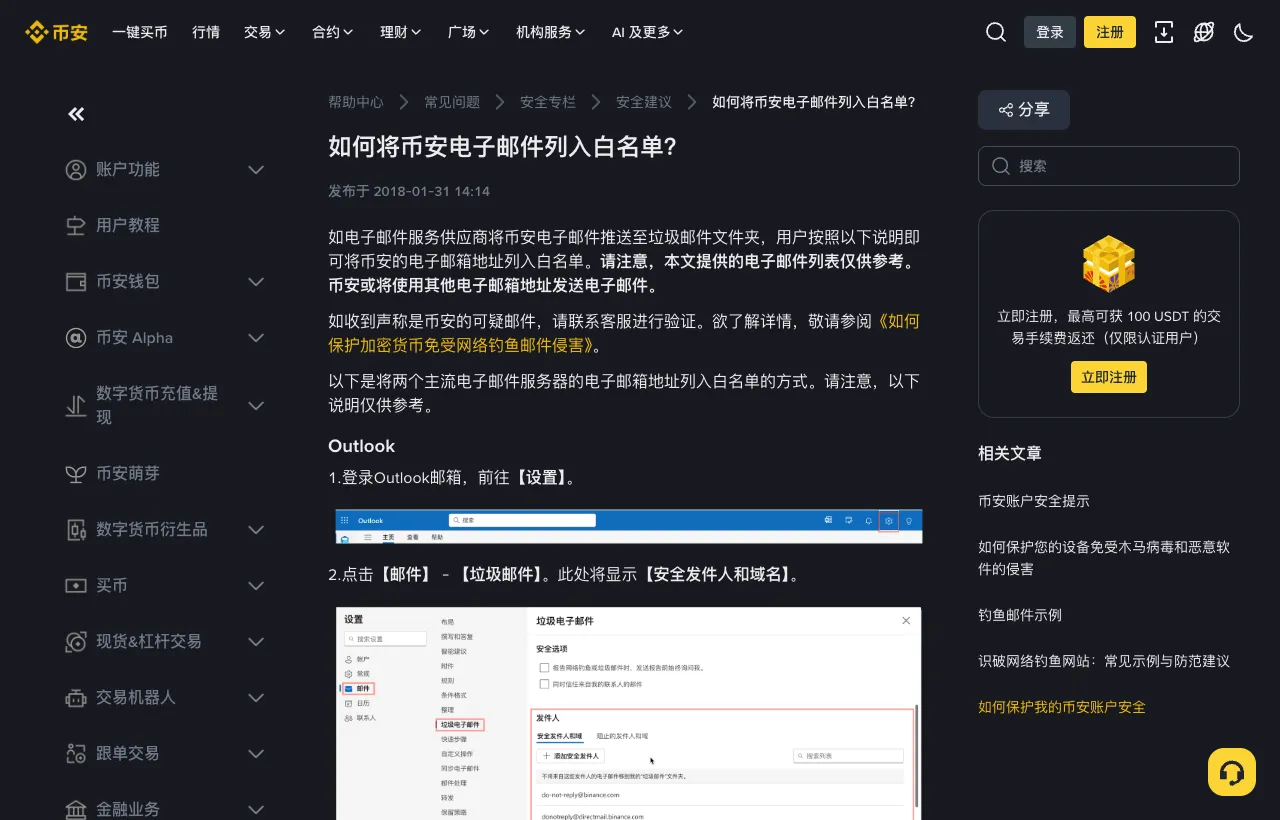Open the 如何保护我的币安账户安全 link

[x=1062, y=707]
